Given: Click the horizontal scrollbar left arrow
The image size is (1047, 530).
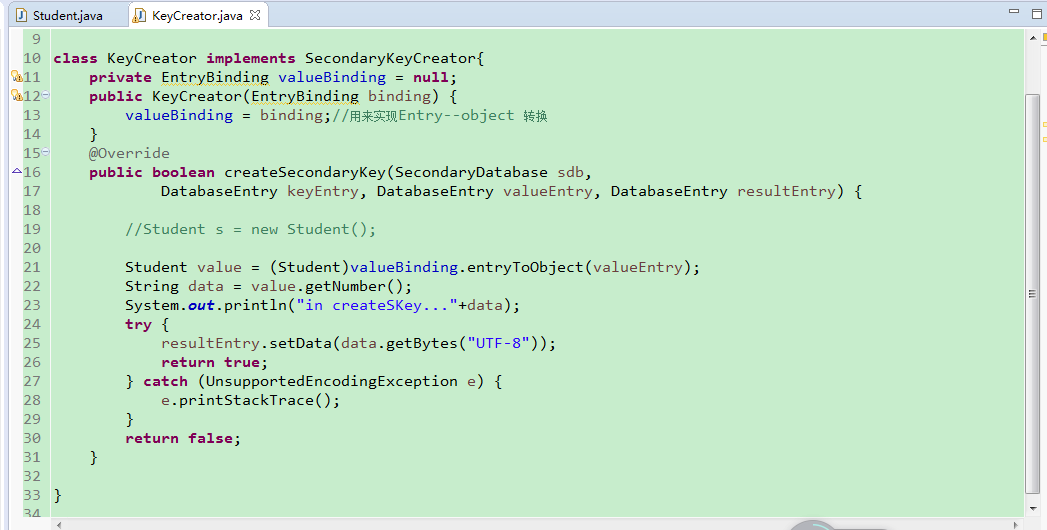Looking at the screenshot, I should click(x=59, y=525).
